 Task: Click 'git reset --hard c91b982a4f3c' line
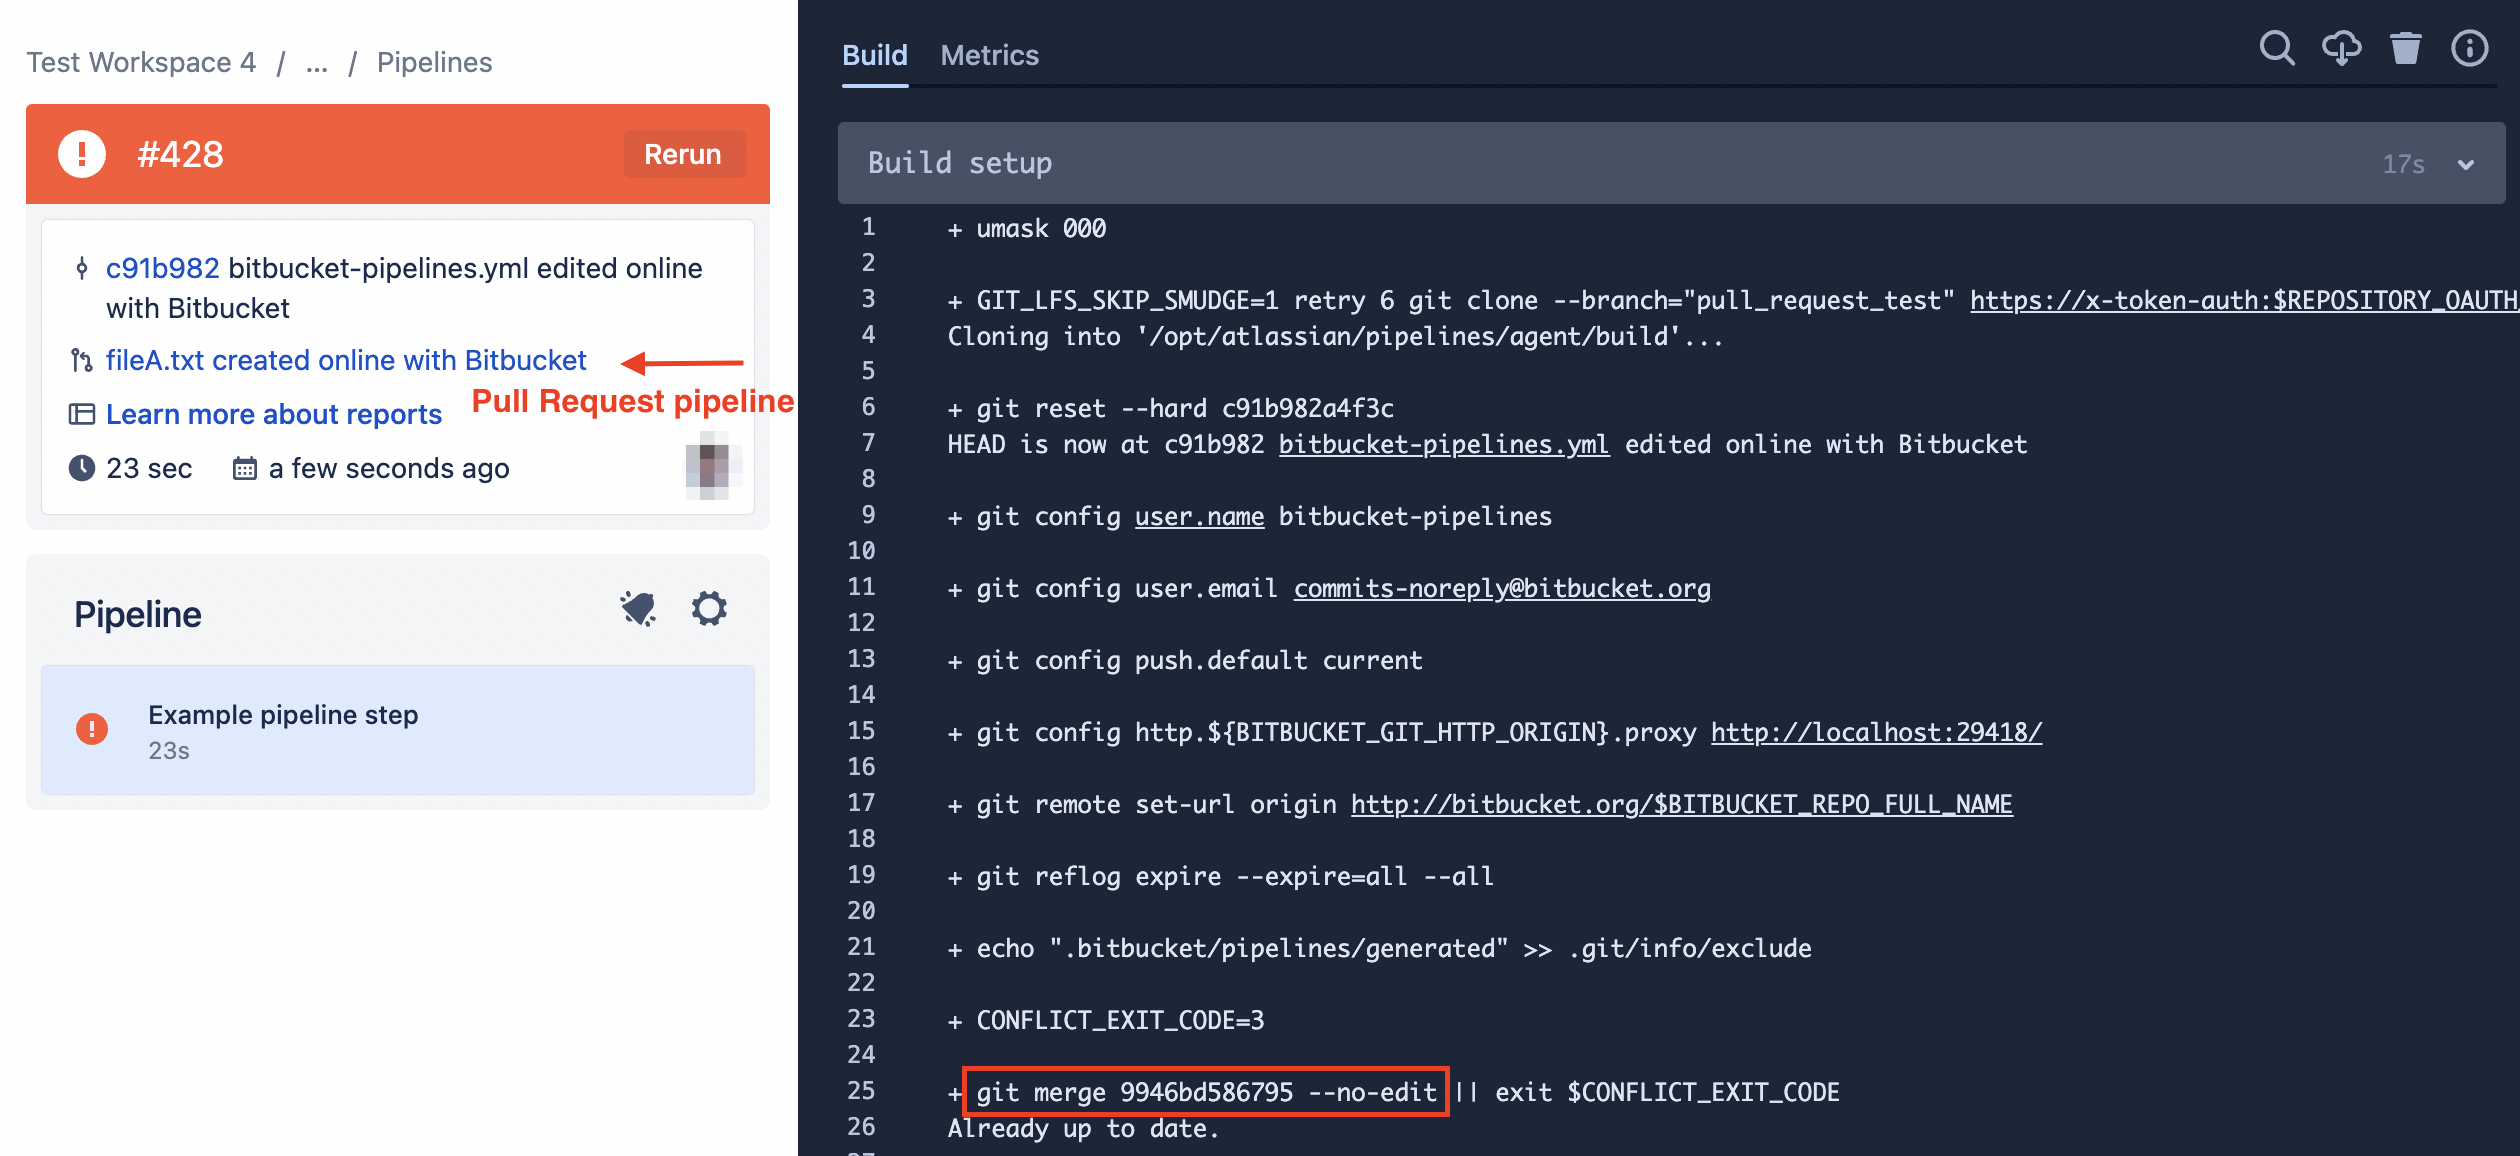tap(1171, 408)
